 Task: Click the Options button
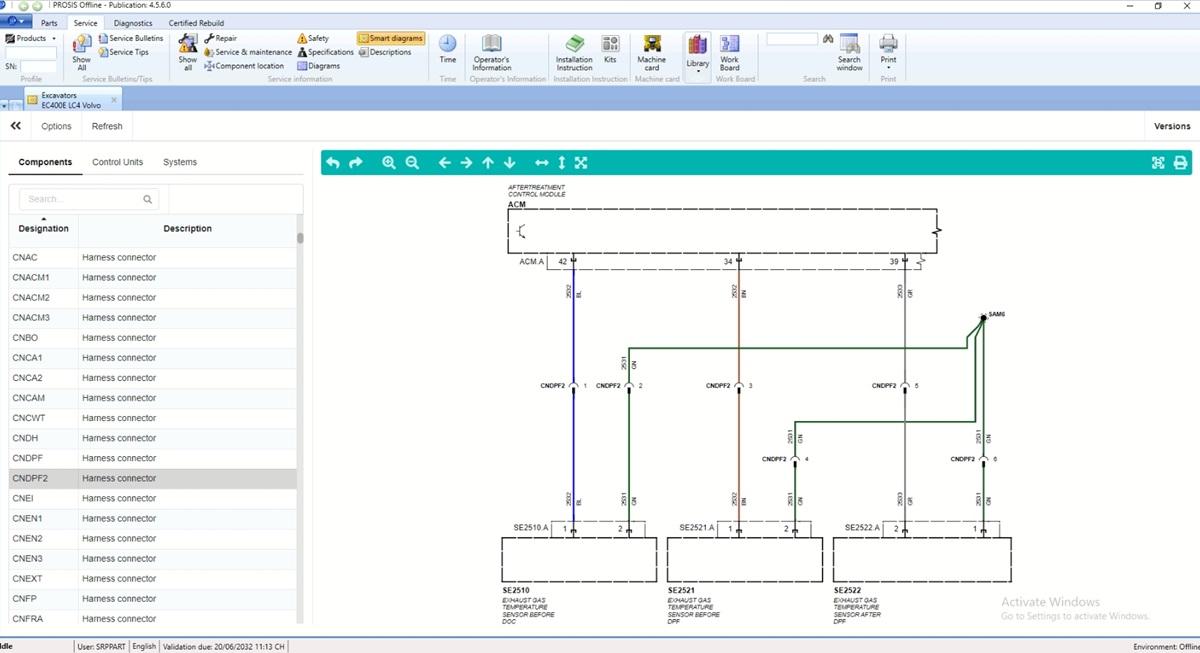click(x=56, y=126)
